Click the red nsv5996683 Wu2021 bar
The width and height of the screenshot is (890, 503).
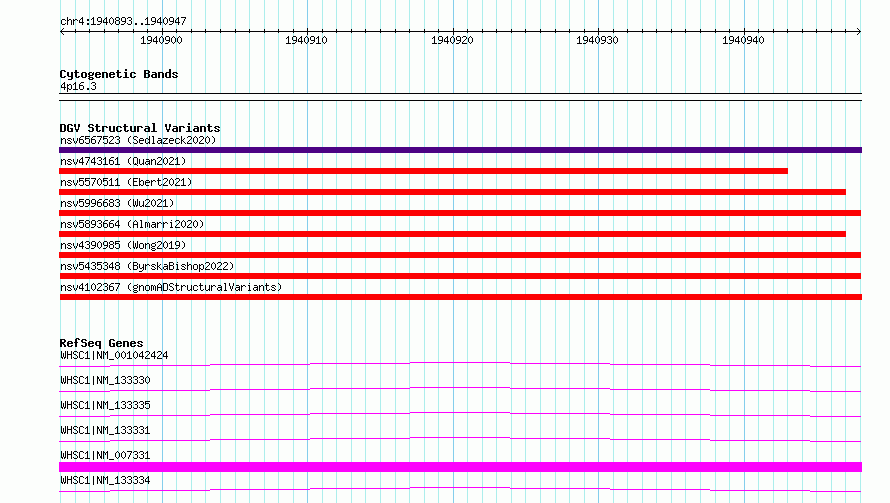pos(460,213)
